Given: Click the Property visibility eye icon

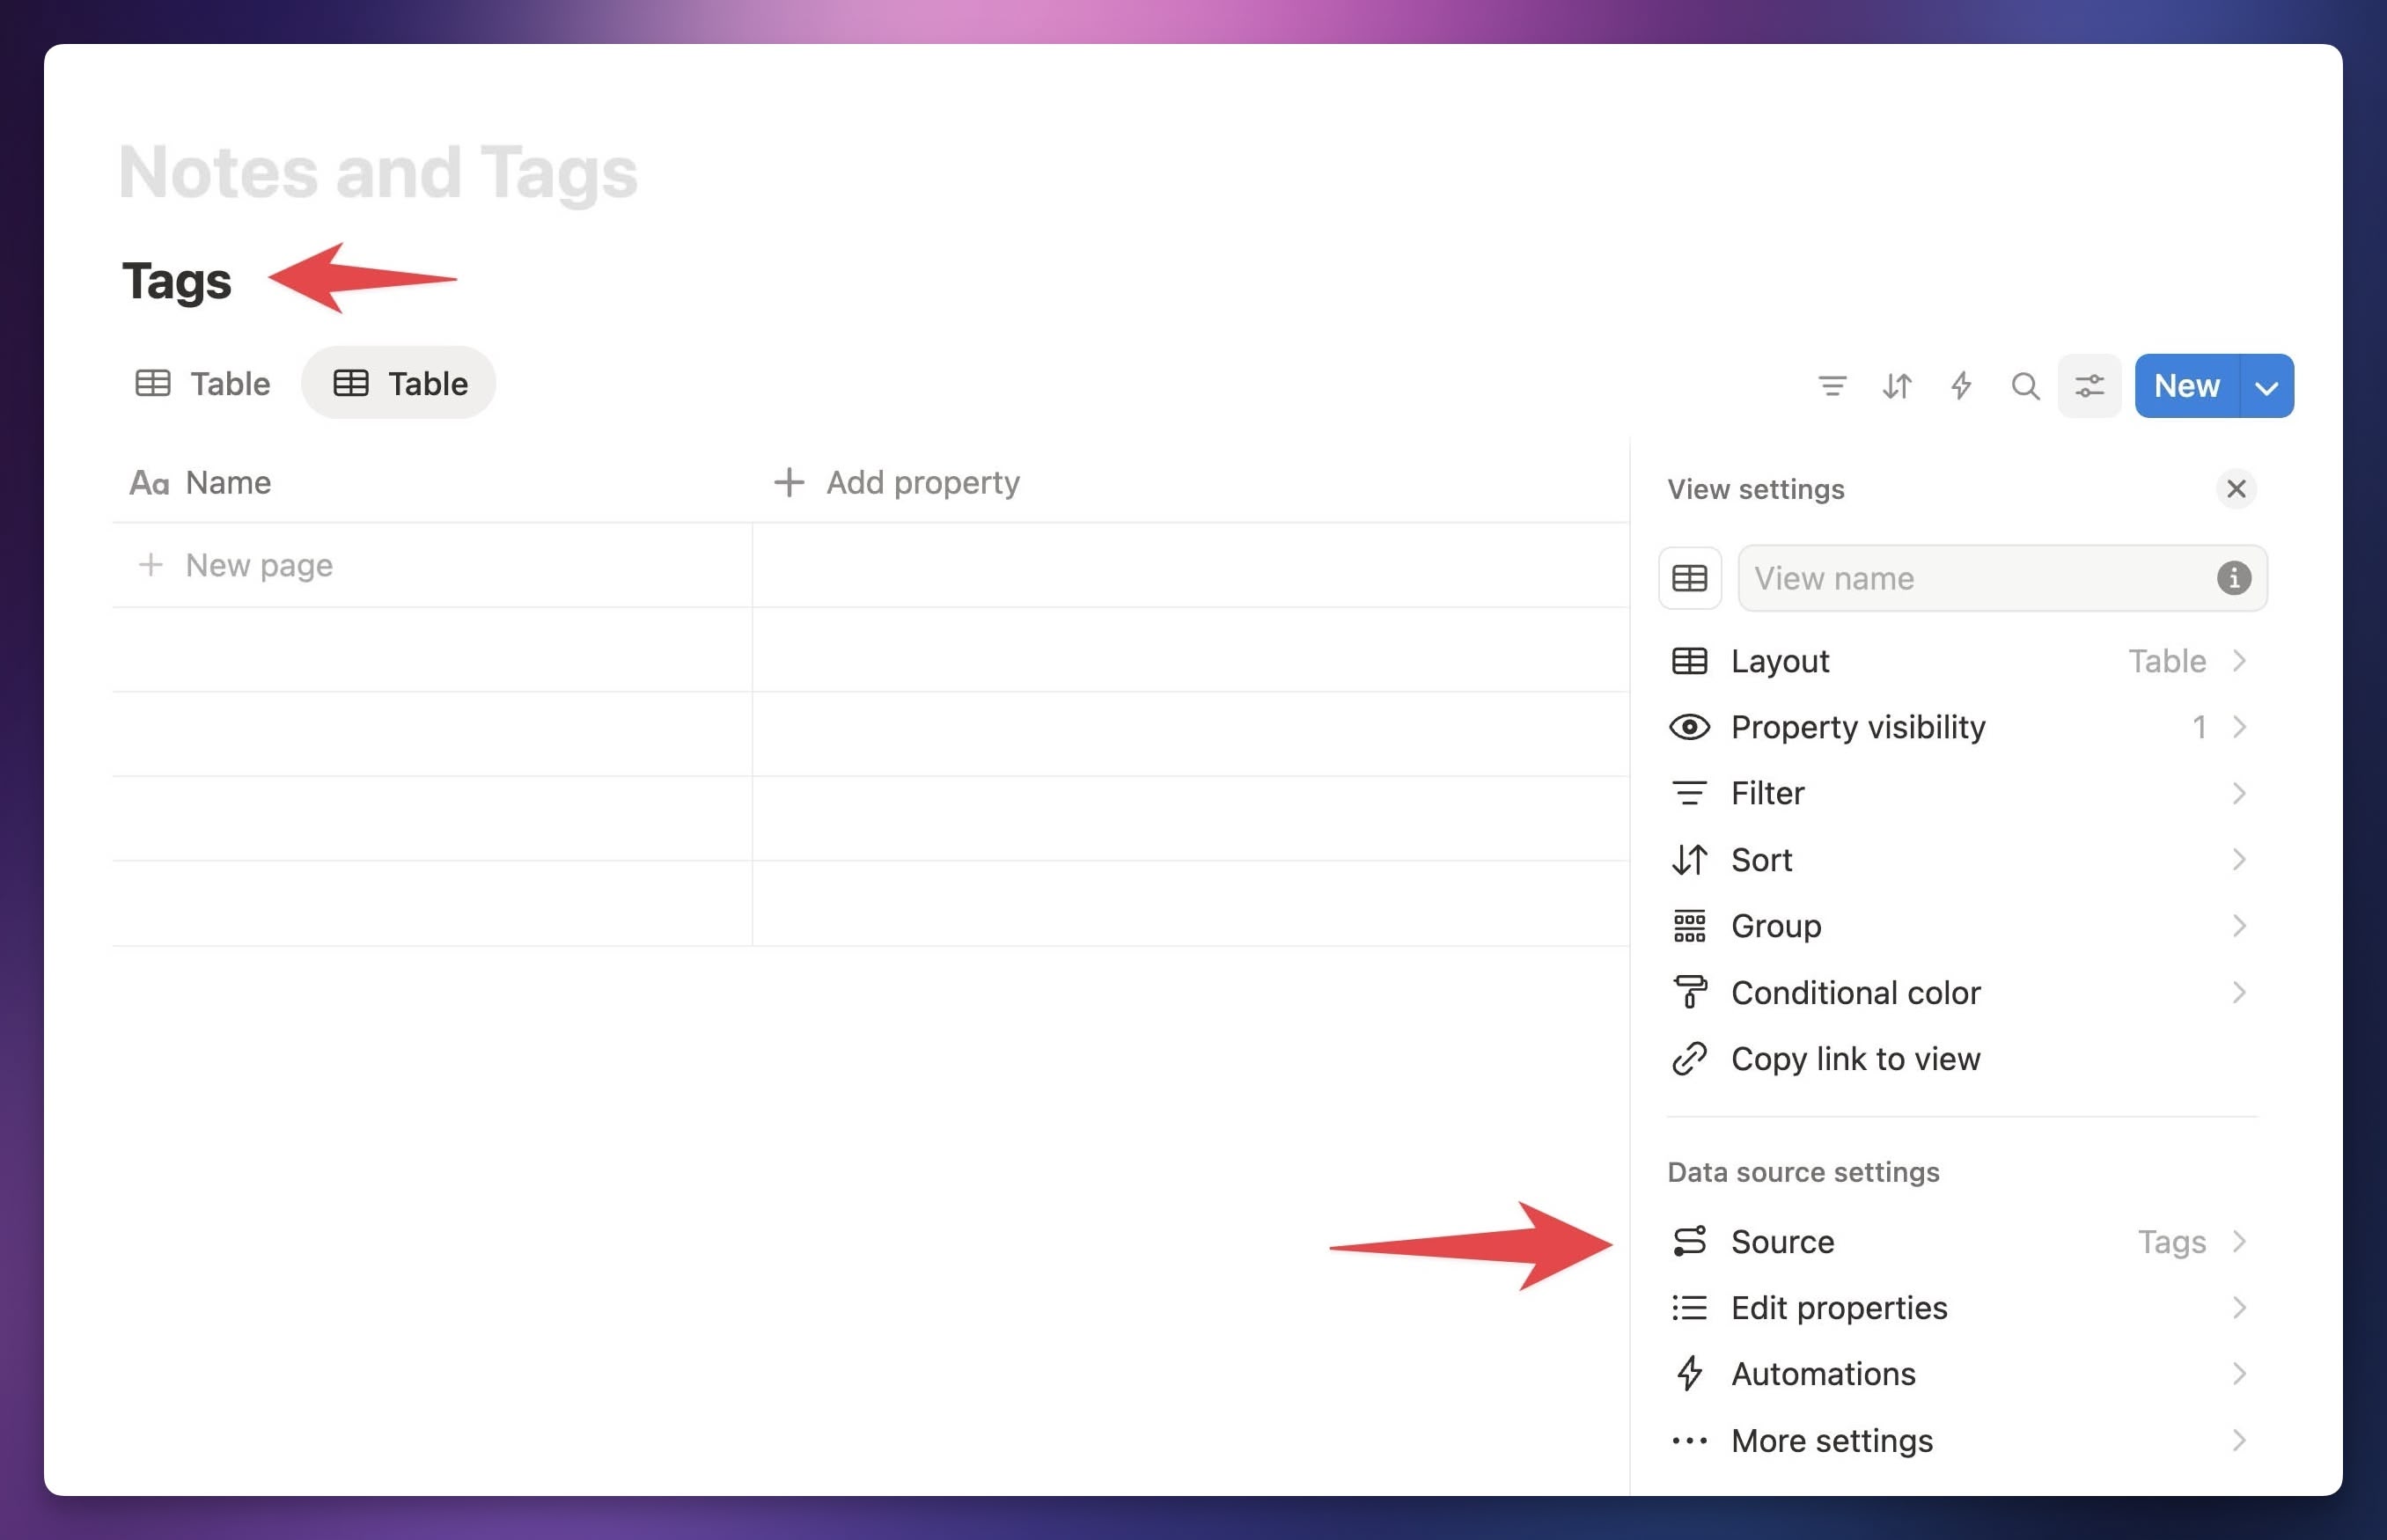Looking at the screenshot, I should point(1689,727).
